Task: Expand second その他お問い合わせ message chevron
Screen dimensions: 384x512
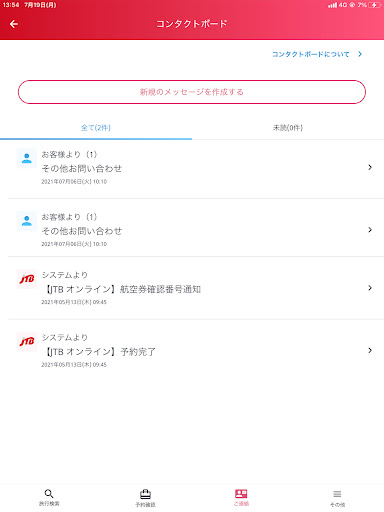Action: pyautogui.click(x=370, y=230)
